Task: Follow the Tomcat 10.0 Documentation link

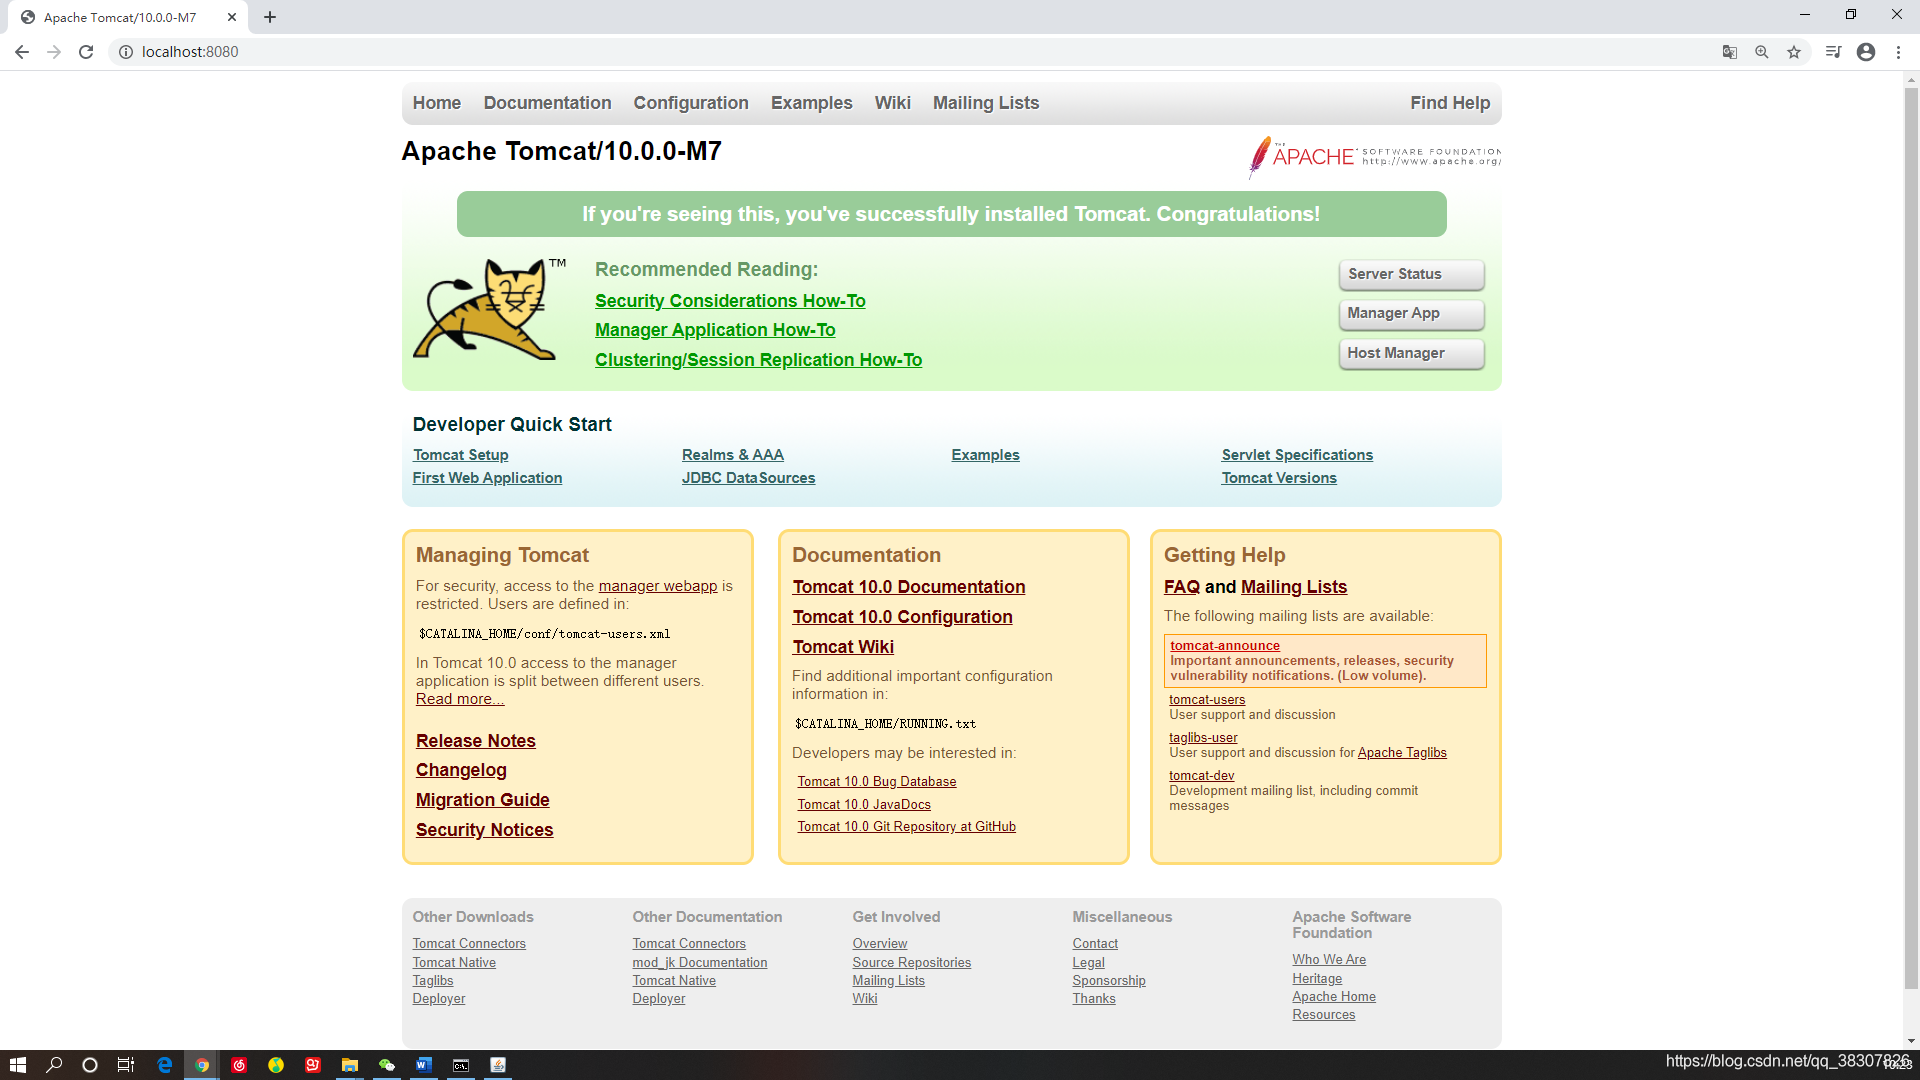Action: pyautogui.click(x=908, y=587)
